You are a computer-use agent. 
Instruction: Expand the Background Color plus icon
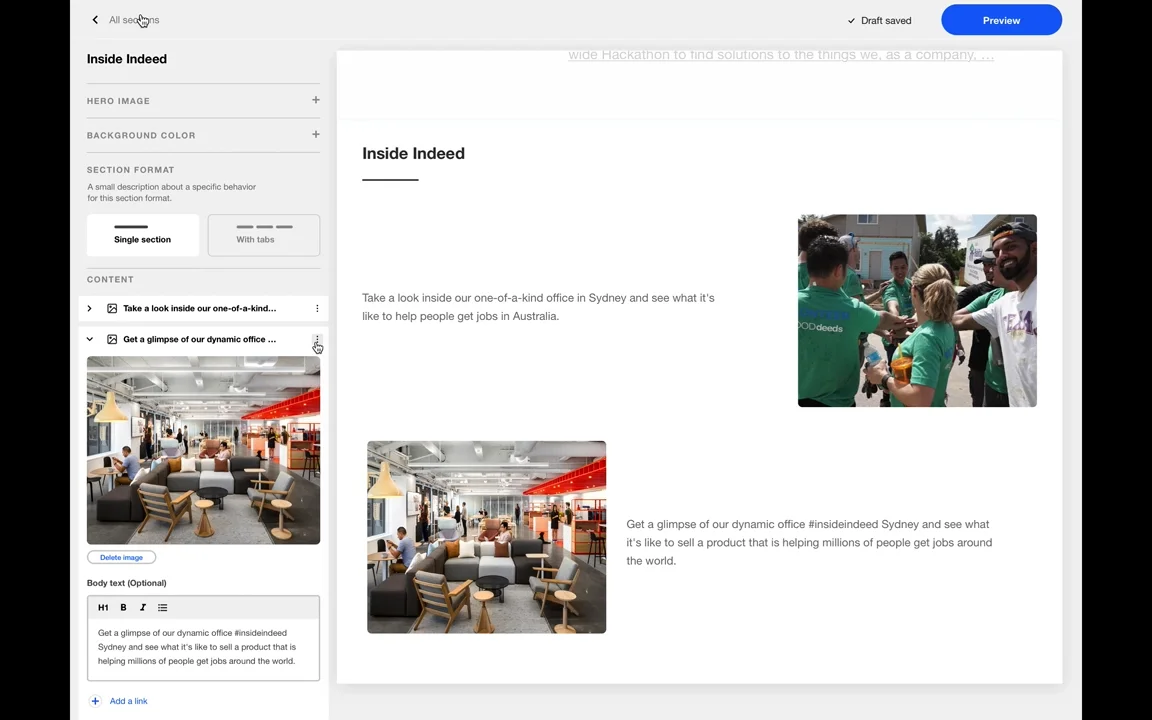coord(315,134)
